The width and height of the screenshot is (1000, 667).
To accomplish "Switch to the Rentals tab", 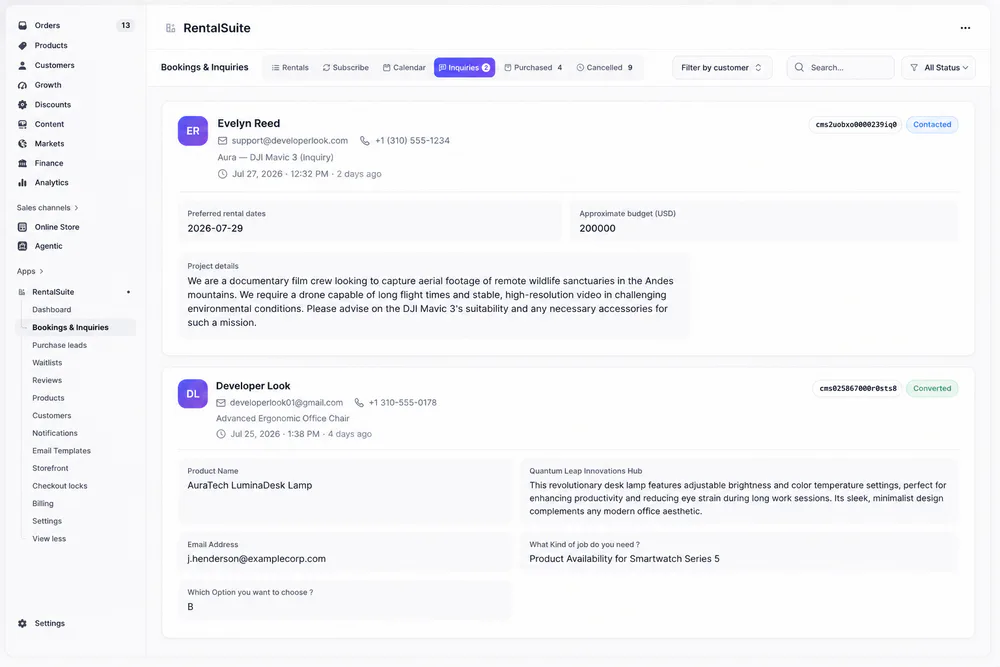I will (x=290, y=68).
